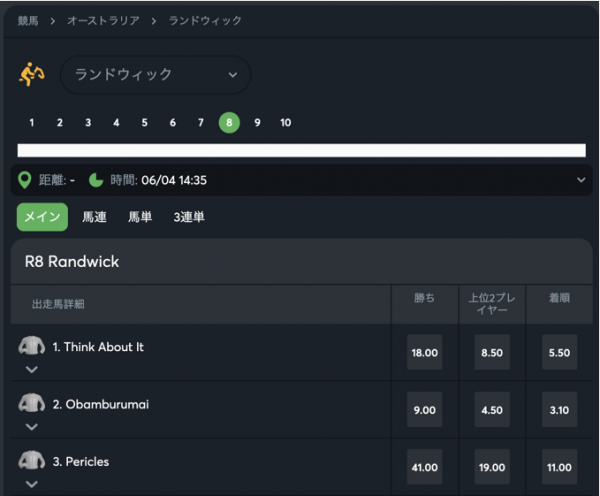Click the 3. Pericles runner name
Viewport: 600px width, 496px height.
tap(81, 462)
